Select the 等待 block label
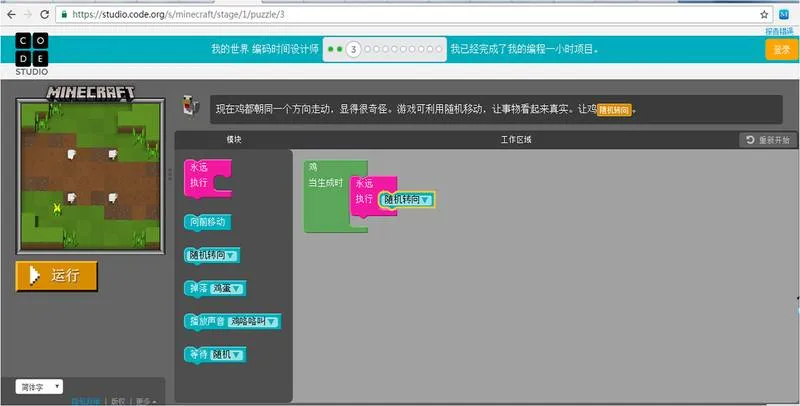Image resolution: width=800 pixels, height=406 pixels. pyautogui.click(x=198, y=355)
